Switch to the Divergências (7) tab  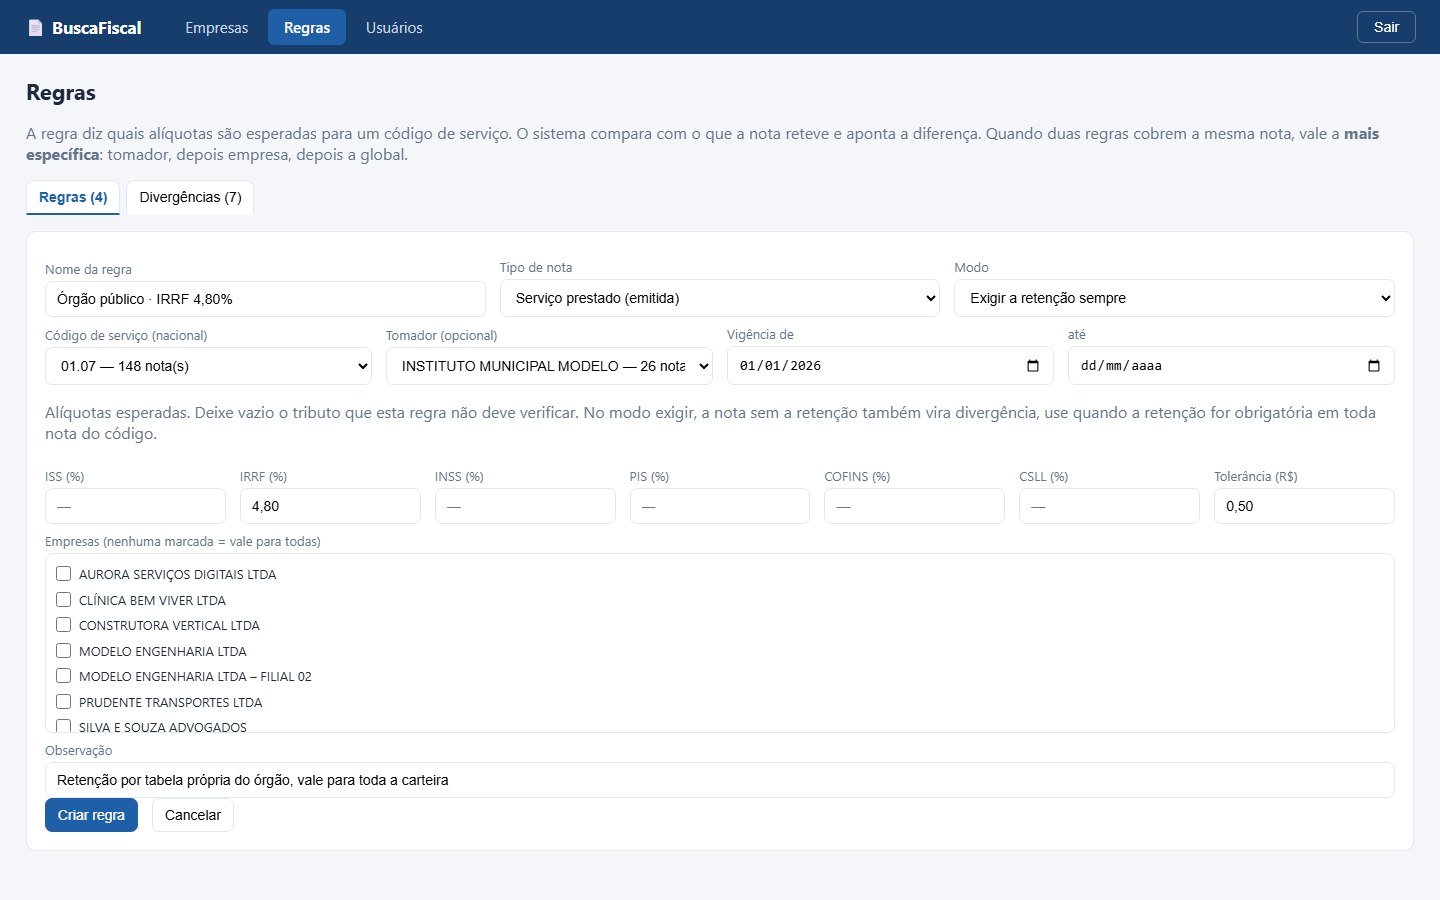[x=190, y=197]
